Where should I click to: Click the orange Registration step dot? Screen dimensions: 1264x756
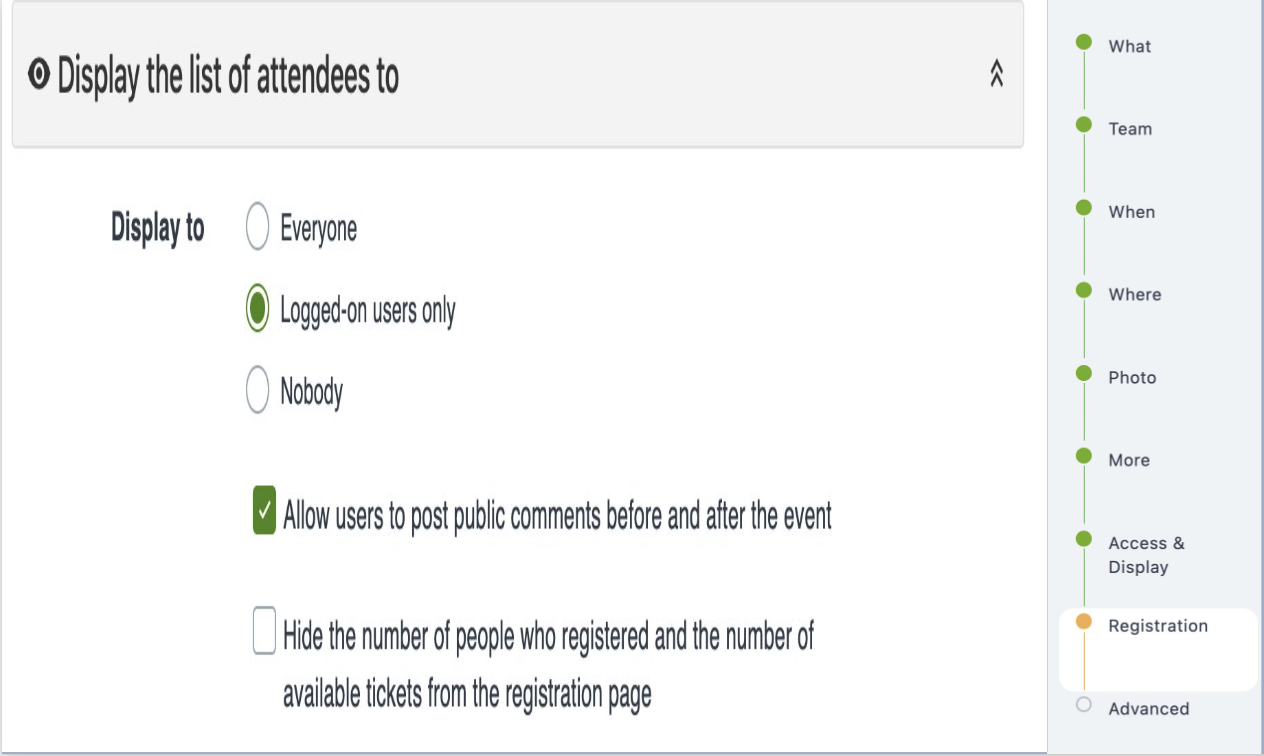1086,622
